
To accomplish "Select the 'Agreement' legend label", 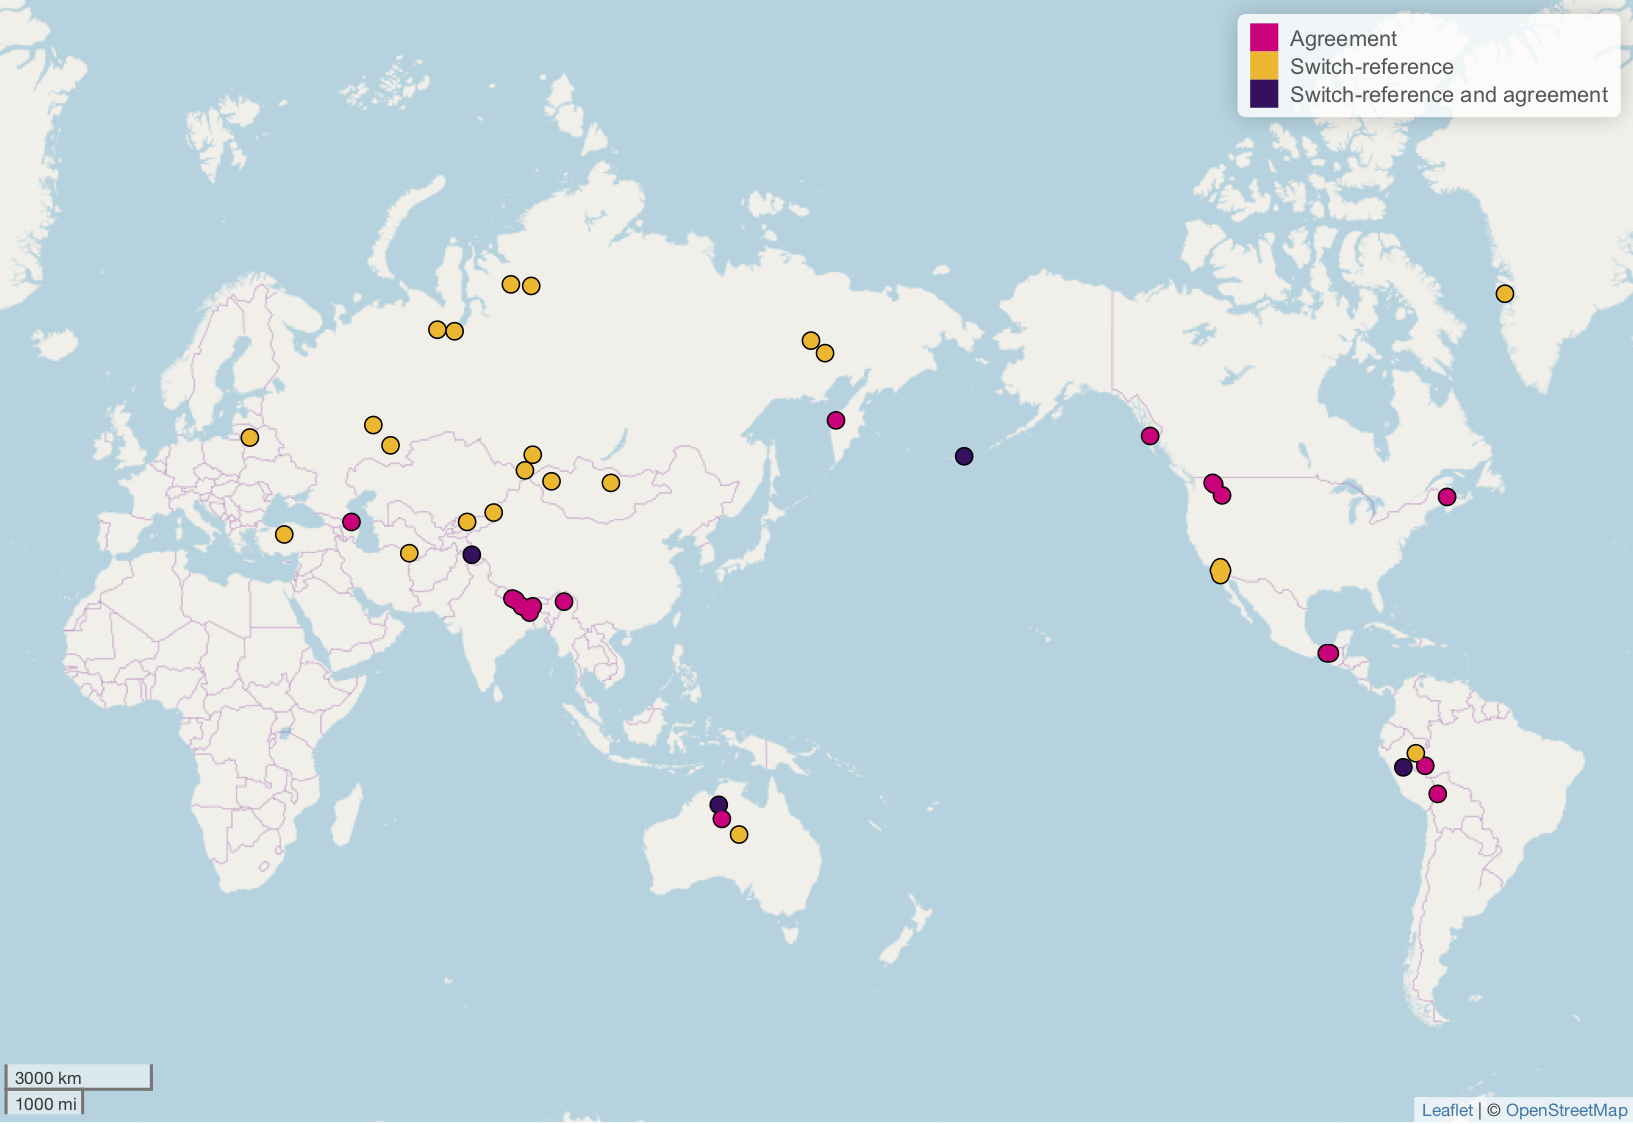I will (x=1343, y=38).
